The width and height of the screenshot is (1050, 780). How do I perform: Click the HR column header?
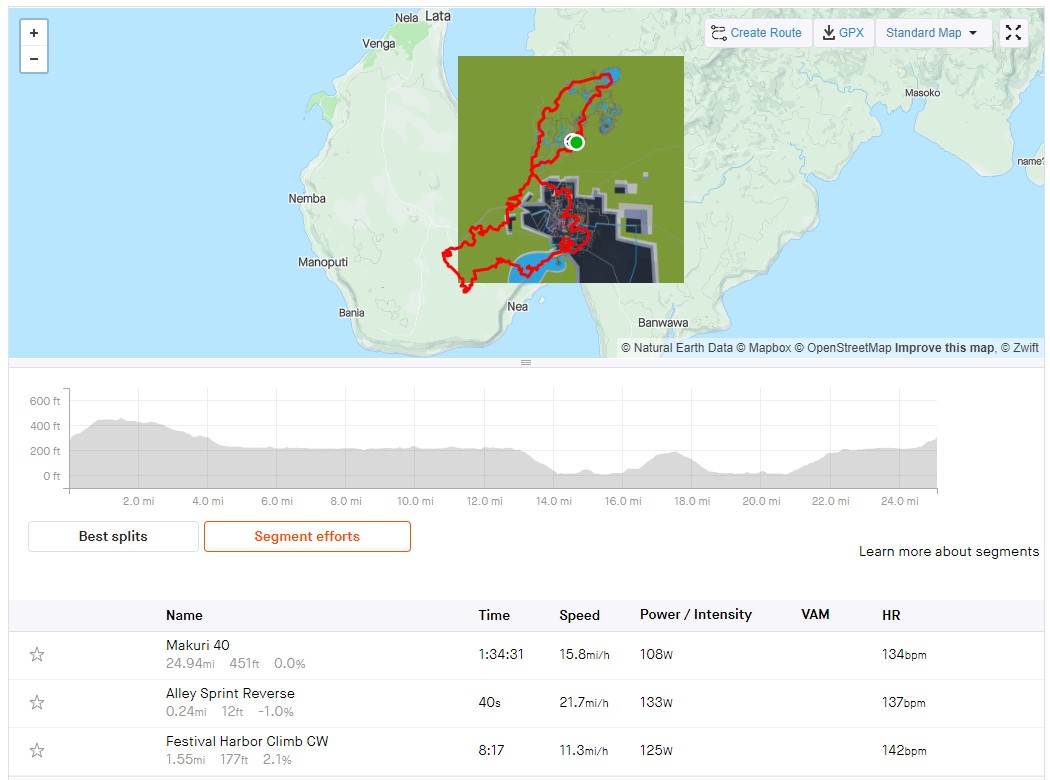click(x=891, y=615)
